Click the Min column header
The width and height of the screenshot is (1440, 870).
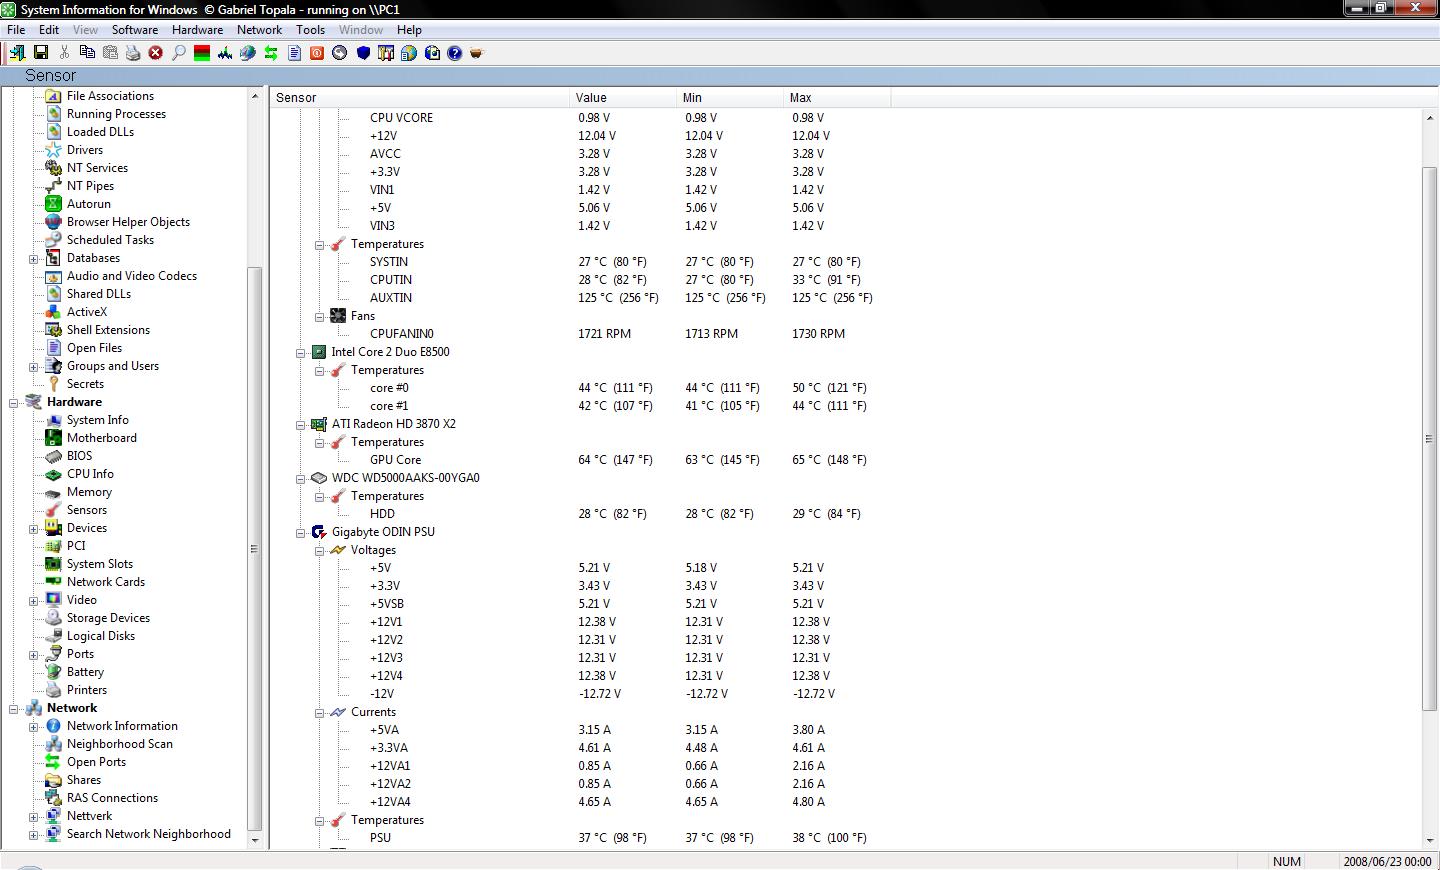click(x=731, y=98)
